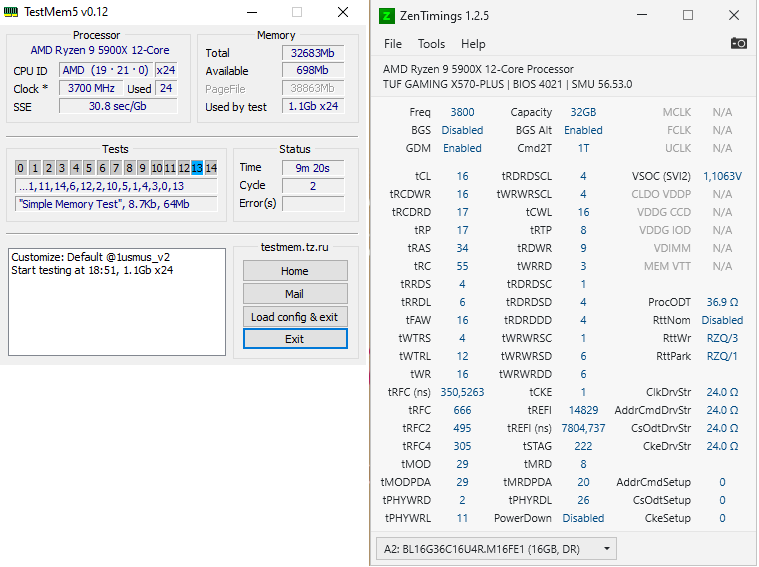759x567 pixels.
Task: Select test number 9 box
Action: point(142,168)
